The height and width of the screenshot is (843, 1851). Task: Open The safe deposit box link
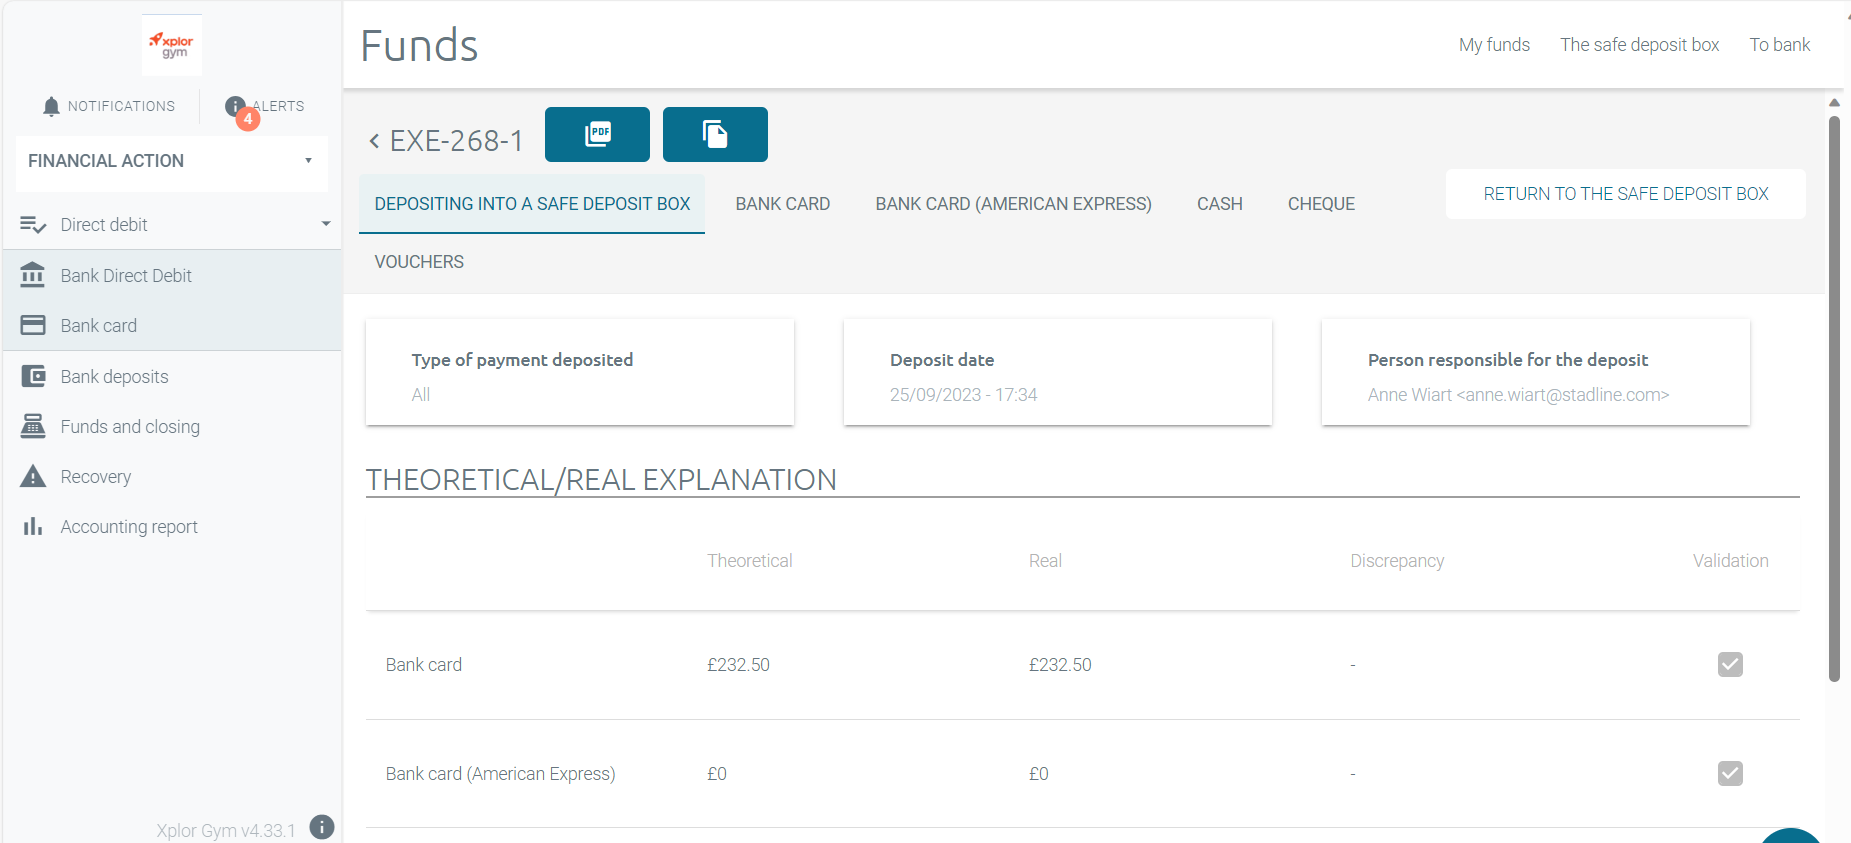tap(1640, 45)
